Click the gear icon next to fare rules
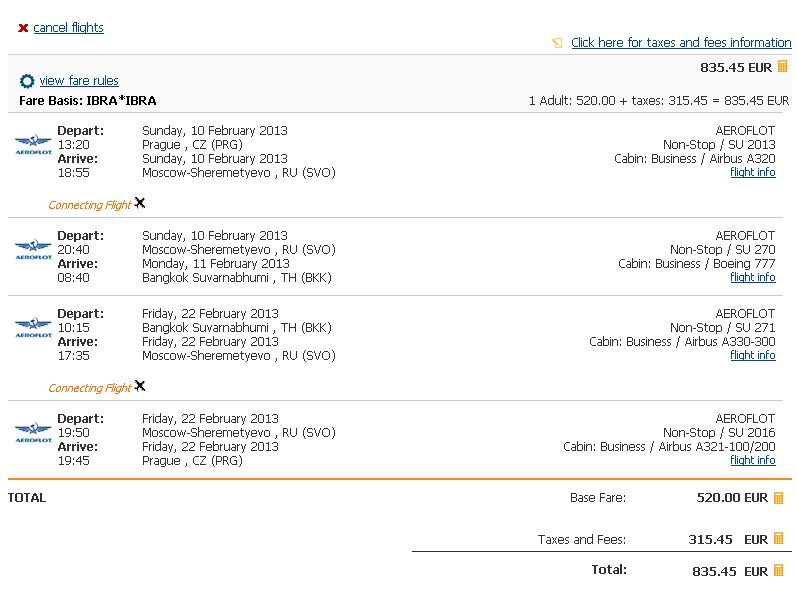The height and width of the screenshot is (591, 797). click(27, 81)
